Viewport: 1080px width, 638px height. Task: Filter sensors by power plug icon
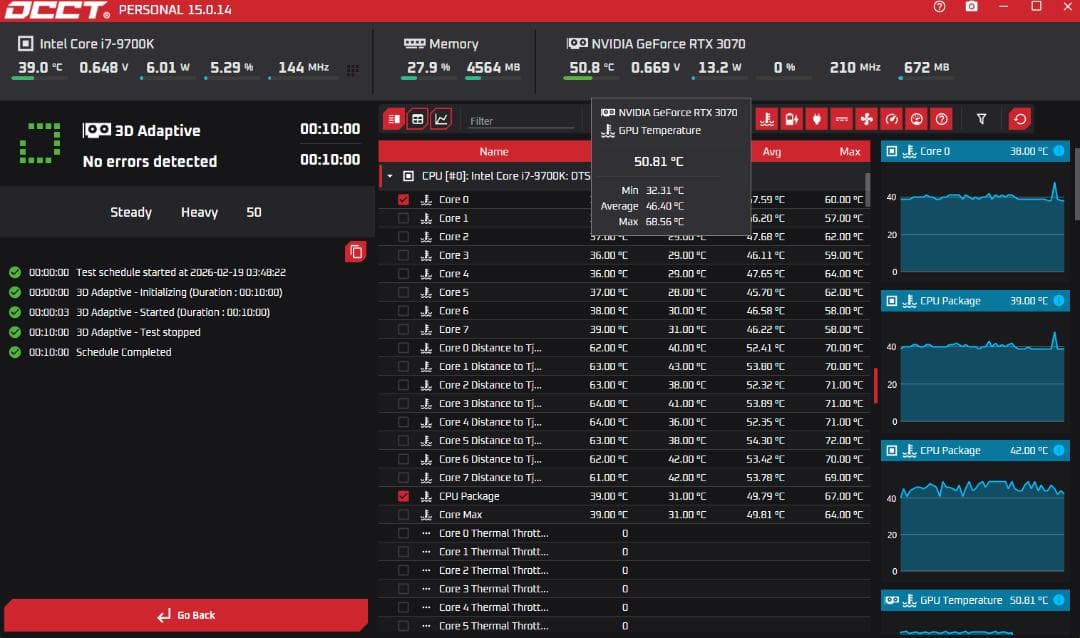(x=816, y=119)
